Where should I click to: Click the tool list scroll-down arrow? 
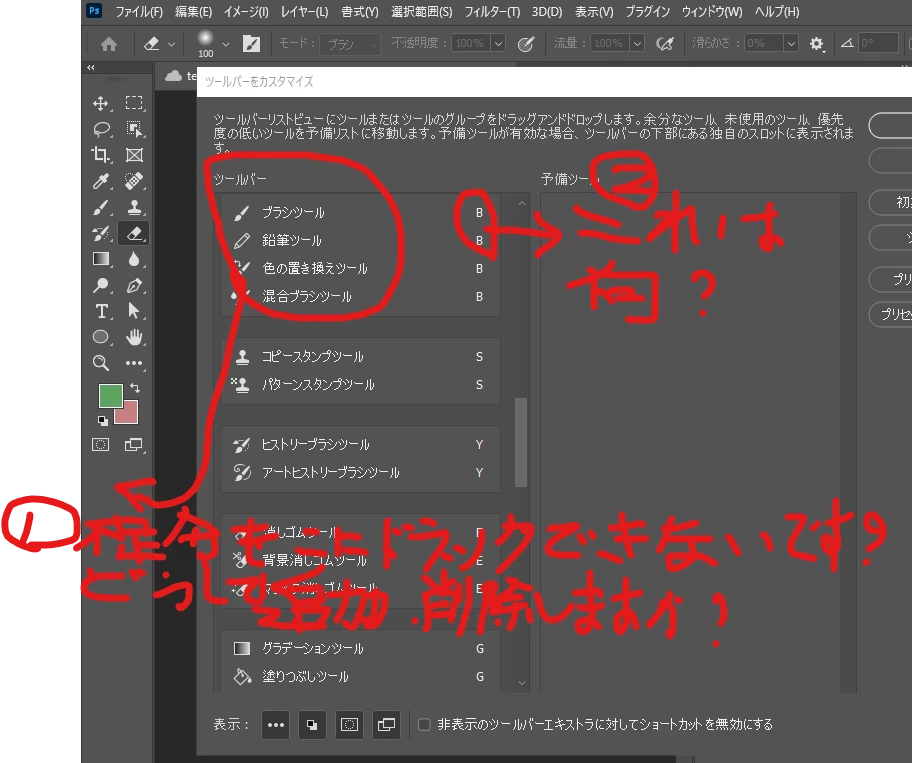coord(522,683)
